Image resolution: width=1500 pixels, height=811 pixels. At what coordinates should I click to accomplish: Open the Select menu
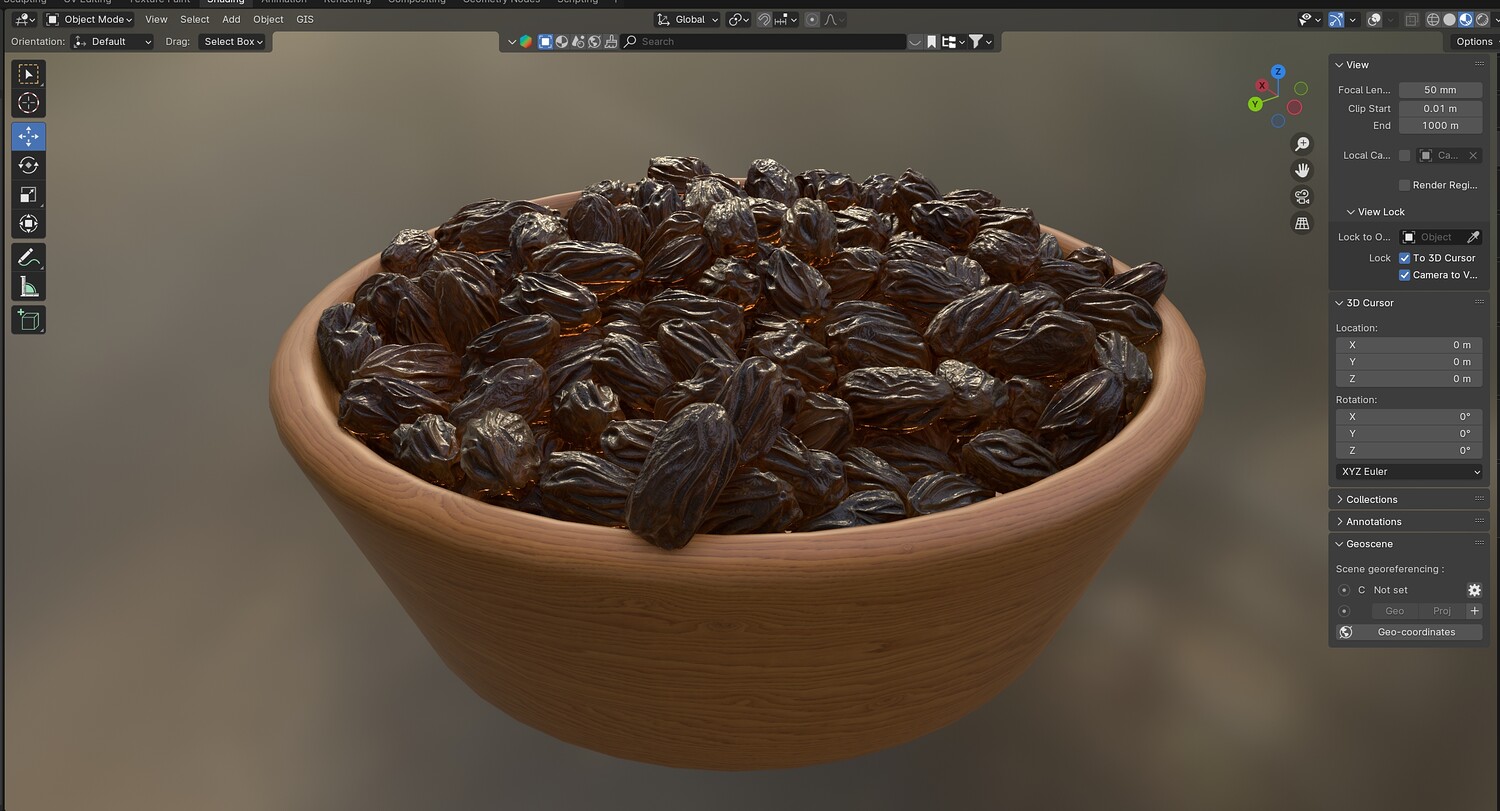(195, 19)
